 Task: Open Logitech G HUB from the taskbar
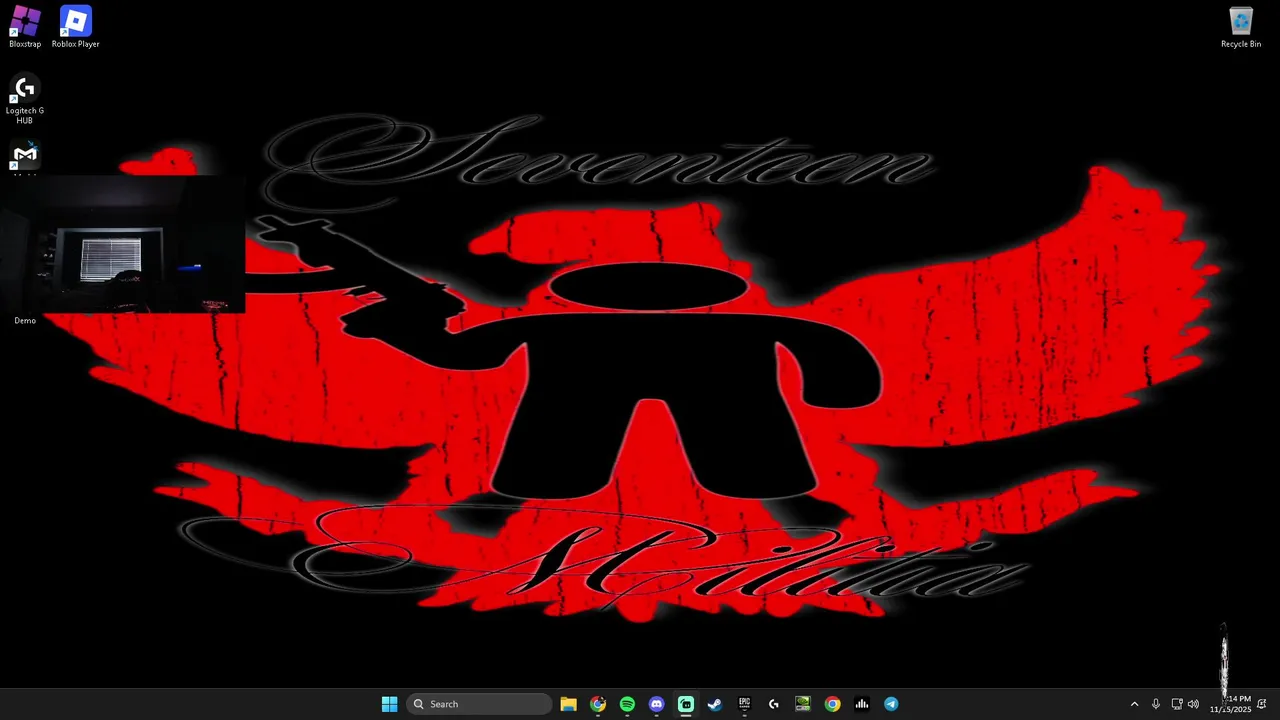[773, 704]
